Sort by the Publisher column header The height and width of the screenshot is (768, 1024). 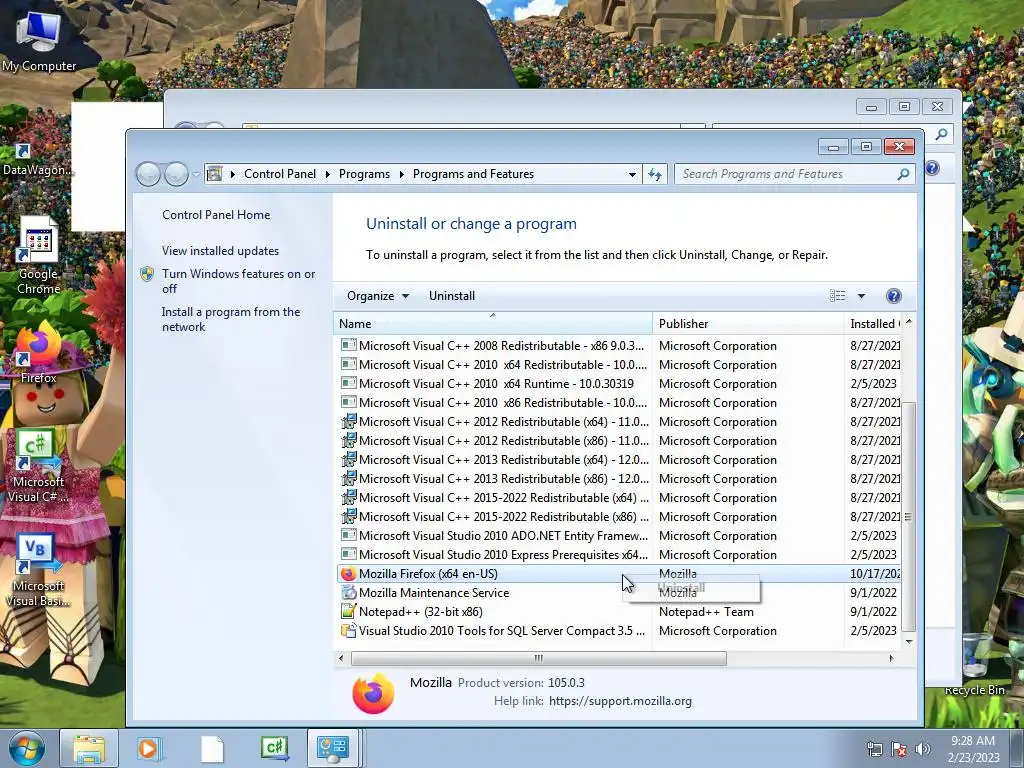tap(748, 323)
